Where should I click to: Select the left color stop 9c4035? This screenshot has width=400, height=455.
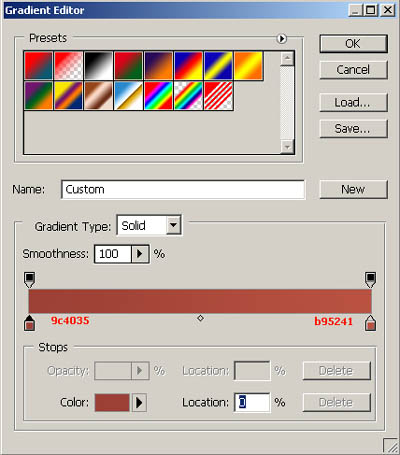pos(30,323)
